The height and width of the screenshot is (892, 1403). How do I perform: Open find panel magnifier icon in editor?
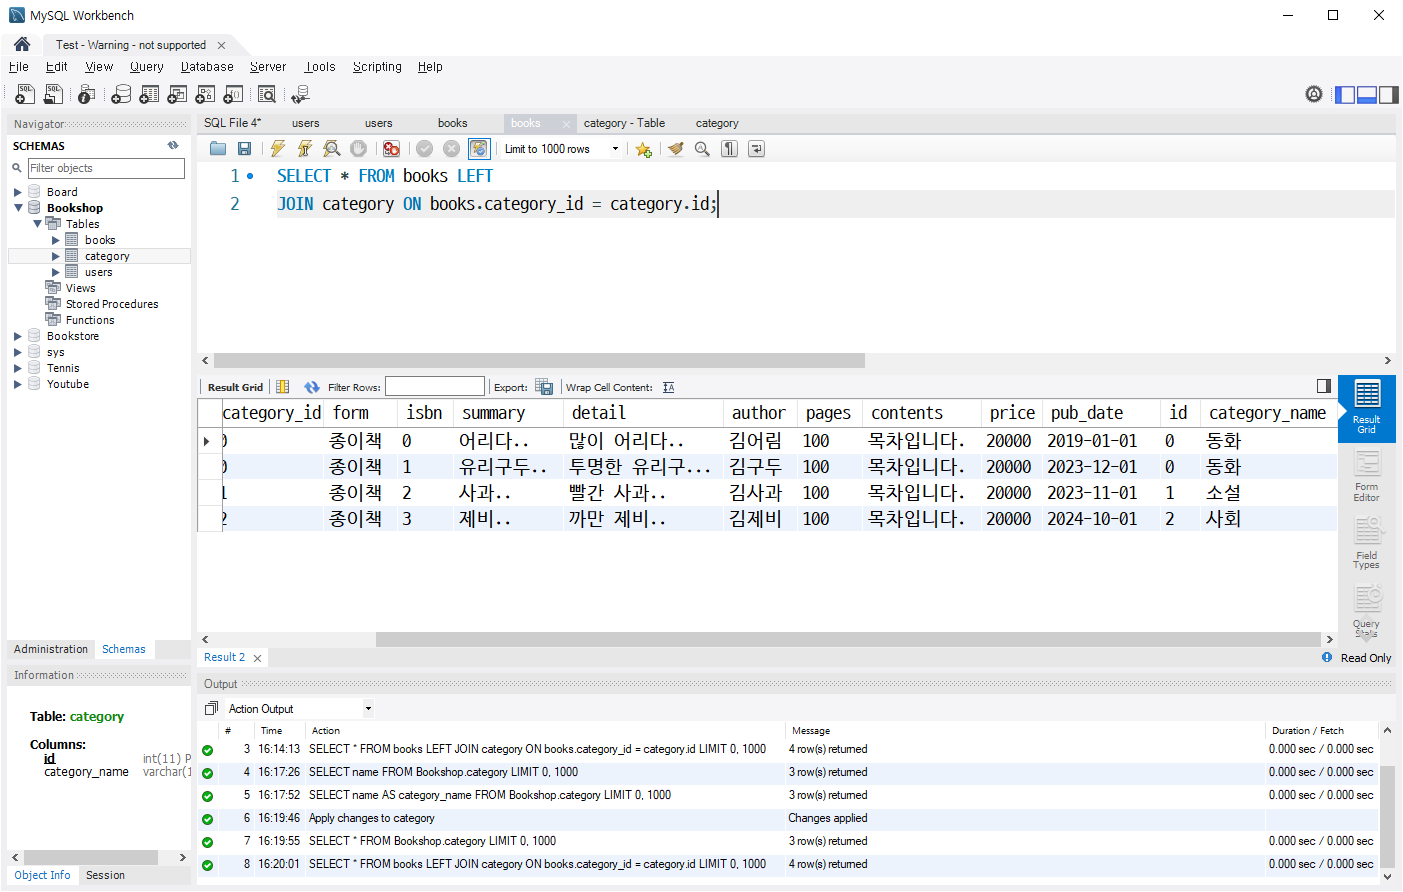702,149
